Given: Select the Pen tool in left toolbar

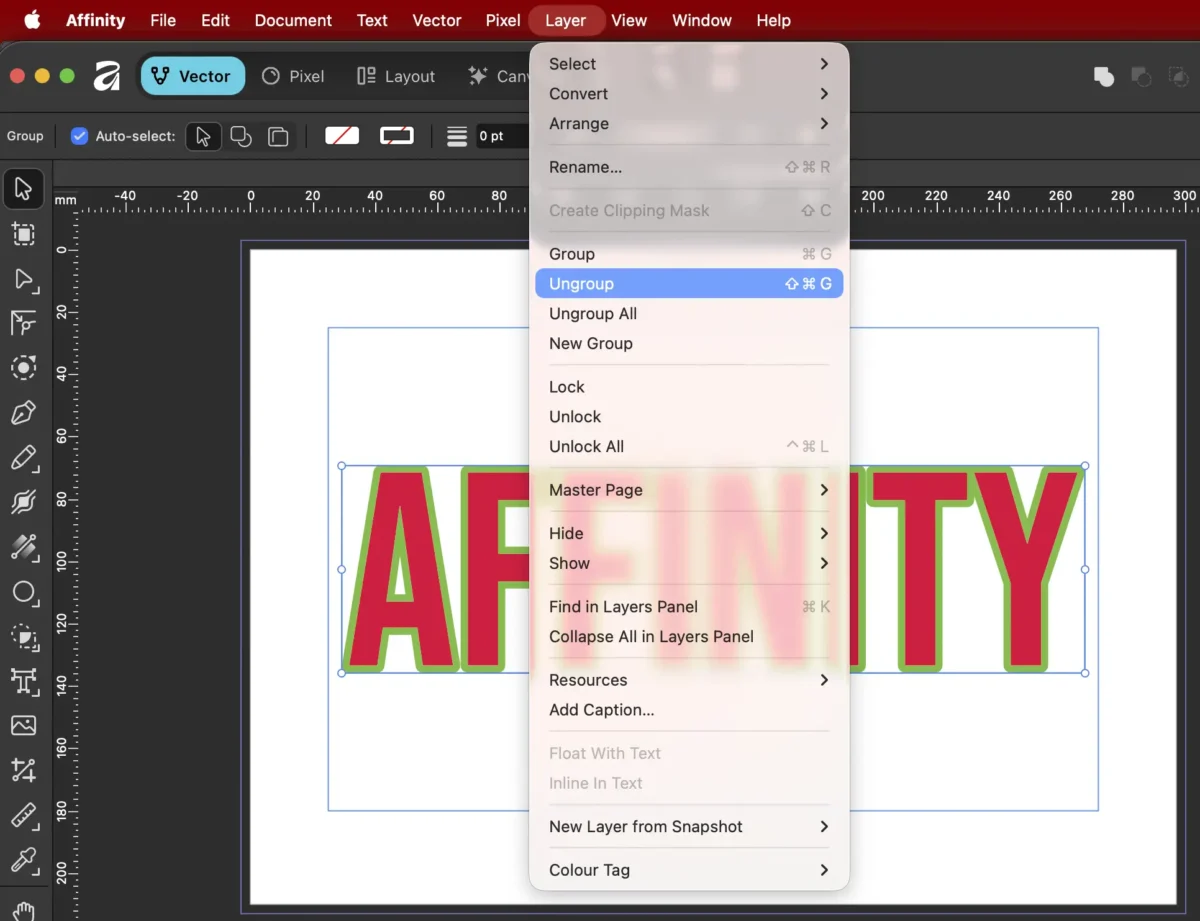Looking at the screenshot, I should (x=23, y=412).
